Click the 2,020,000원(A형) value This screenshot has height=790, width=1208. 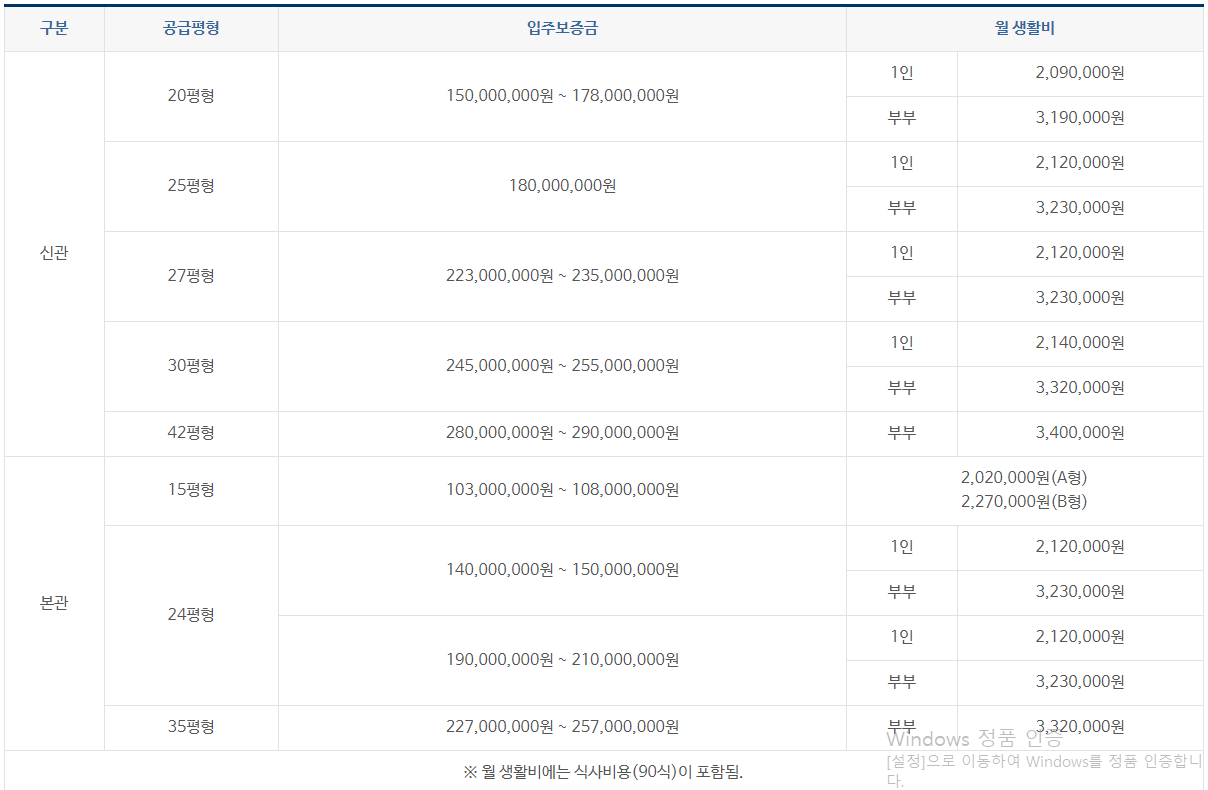pos(1024,479)
